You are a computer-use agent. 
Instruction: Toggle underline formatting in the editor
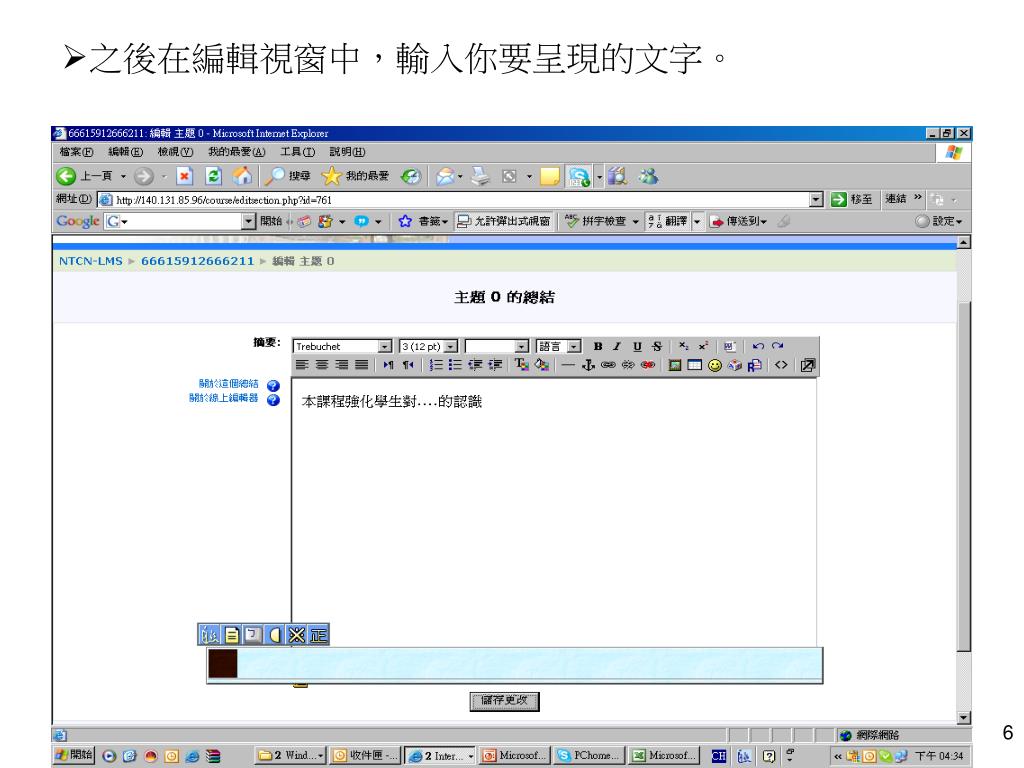point(637,346)
